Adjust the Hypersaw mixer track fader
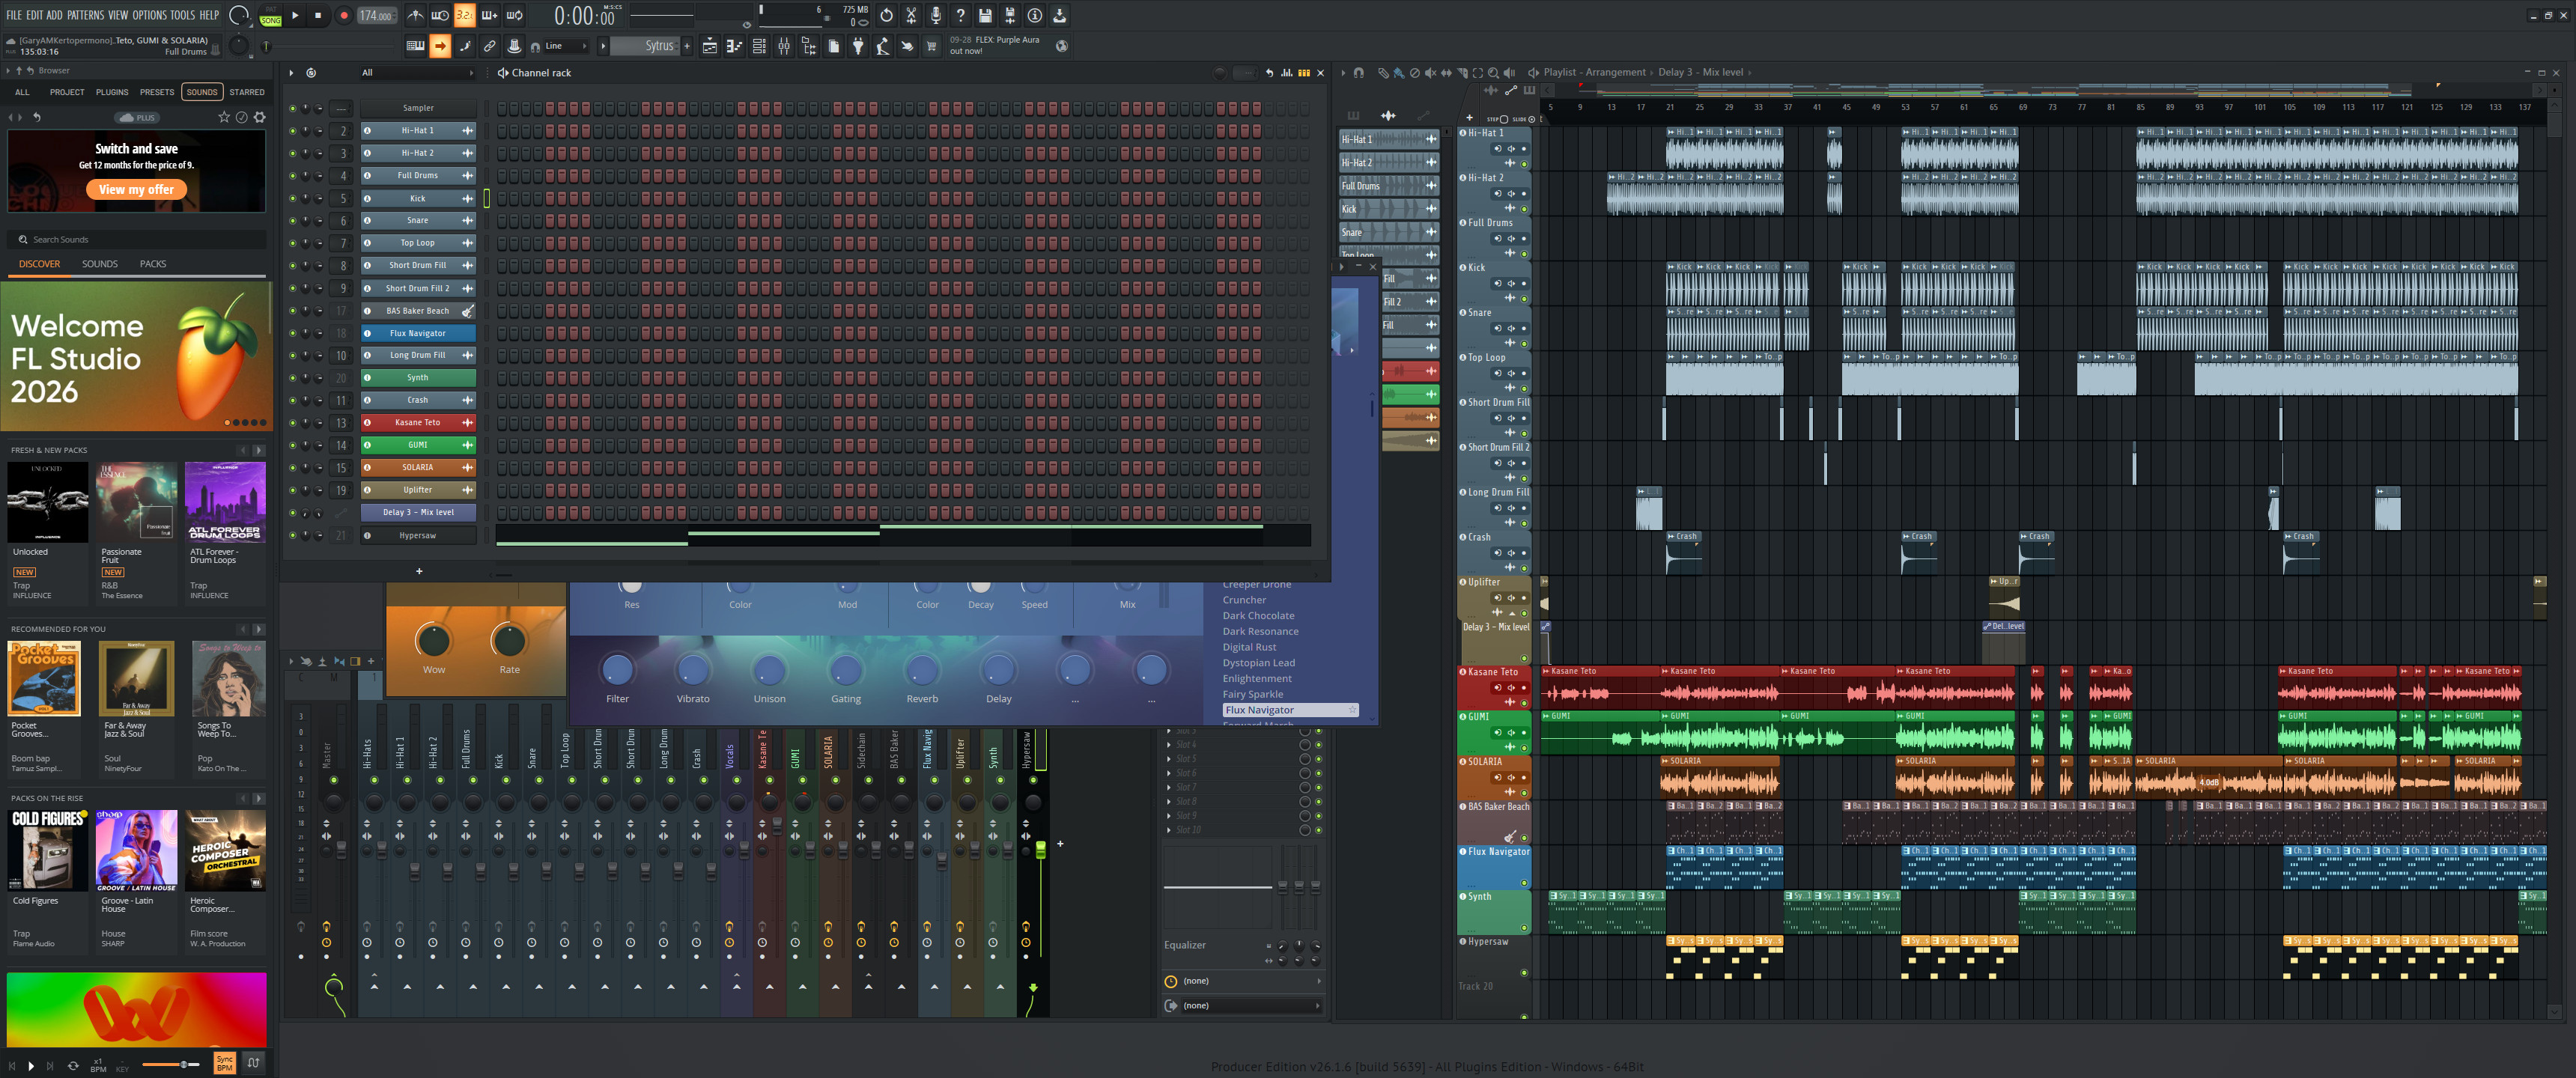 (1040, 851)
